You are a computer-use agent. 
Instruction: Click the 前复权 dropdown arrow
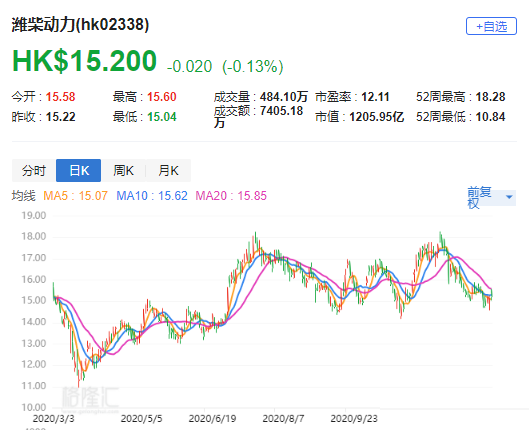(x=509, y=197)
